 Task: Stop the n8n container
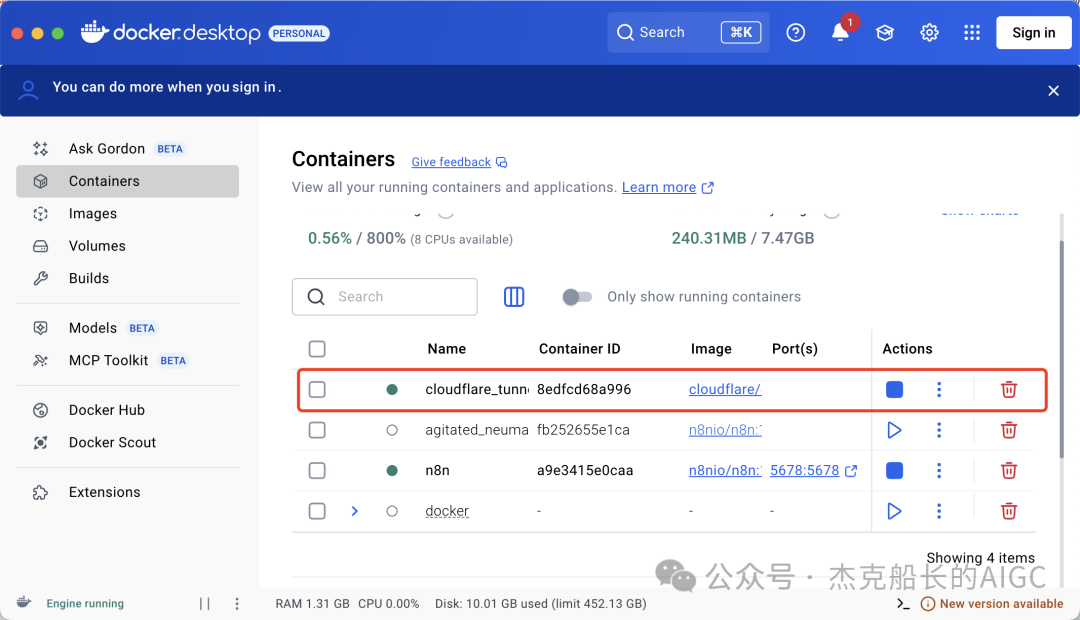click(894, 471)
